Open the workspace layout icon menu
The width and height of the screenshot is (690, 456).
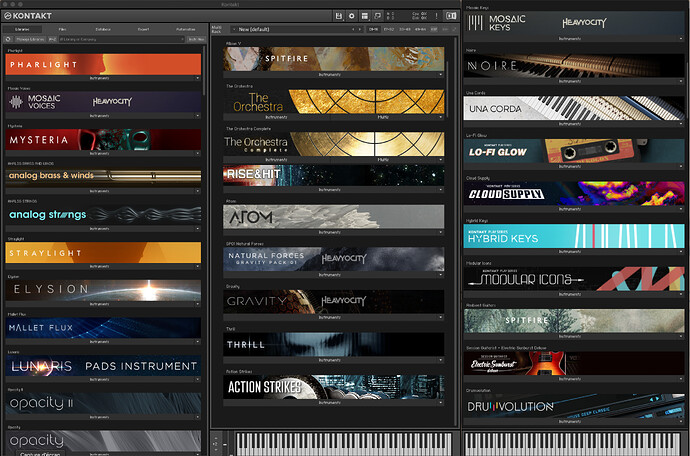point(365,16)
